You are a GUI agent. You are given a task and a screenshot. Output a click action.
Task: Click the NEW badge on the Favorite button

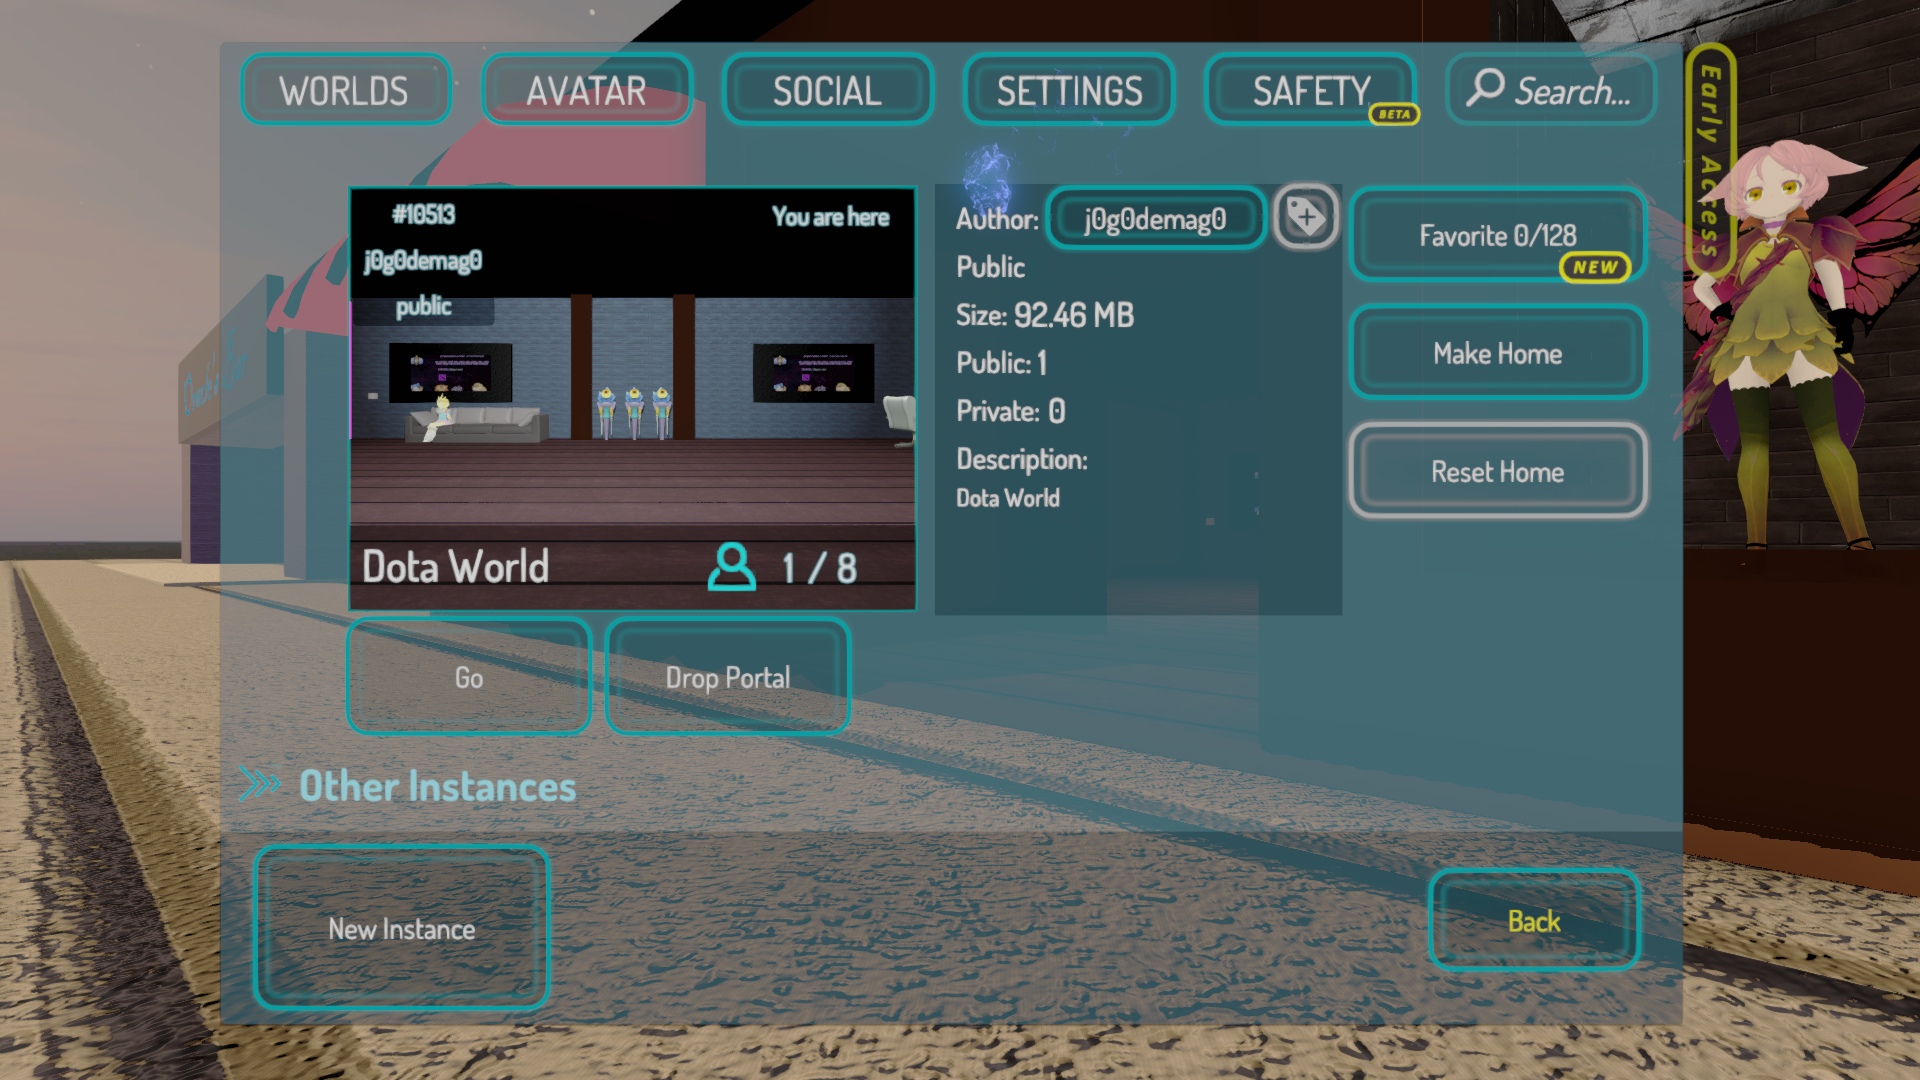pyautogui.click(x=1594, y=268)
